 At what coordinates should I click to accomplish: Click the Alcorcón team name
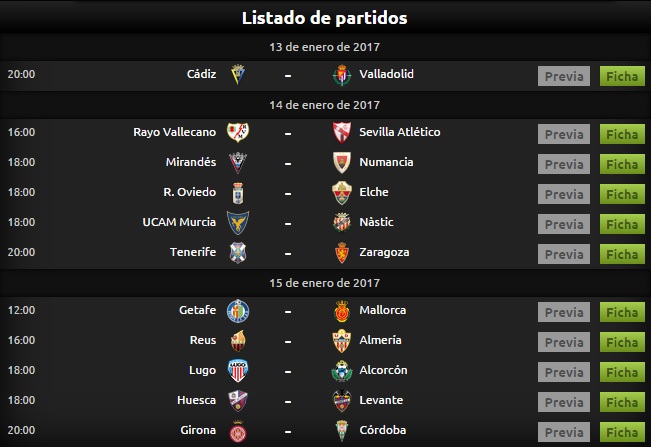(383, 370)
